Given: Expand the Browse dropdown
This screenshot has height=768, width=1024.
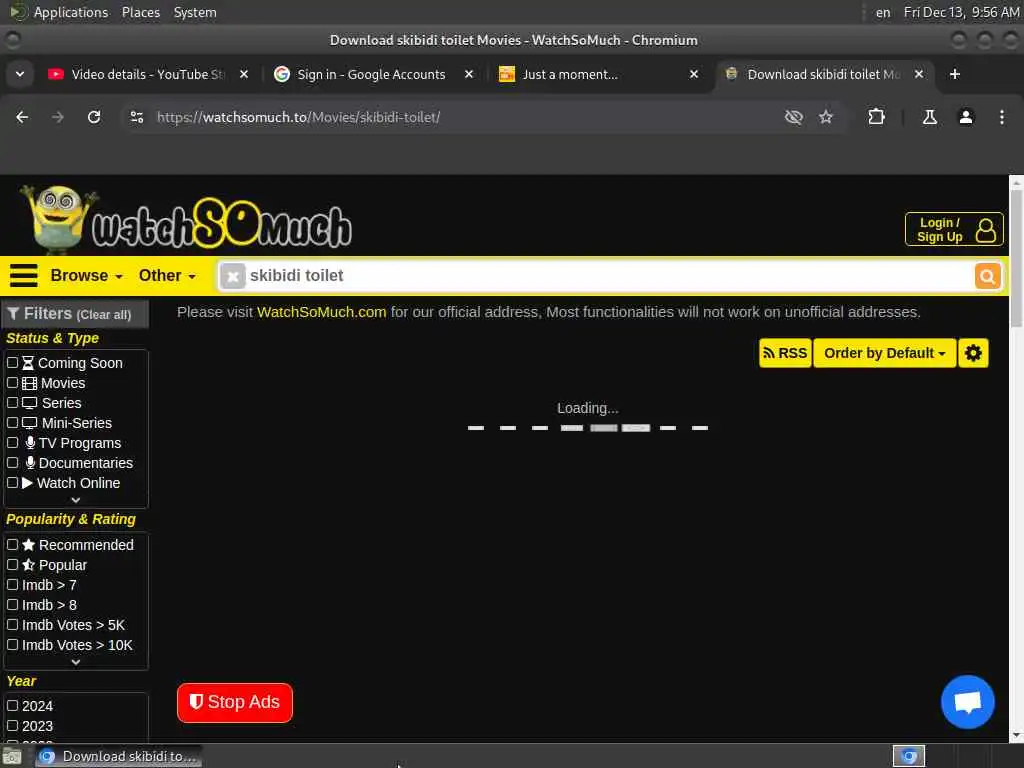Looking at the screenshot, I should (x=86, y=276).
